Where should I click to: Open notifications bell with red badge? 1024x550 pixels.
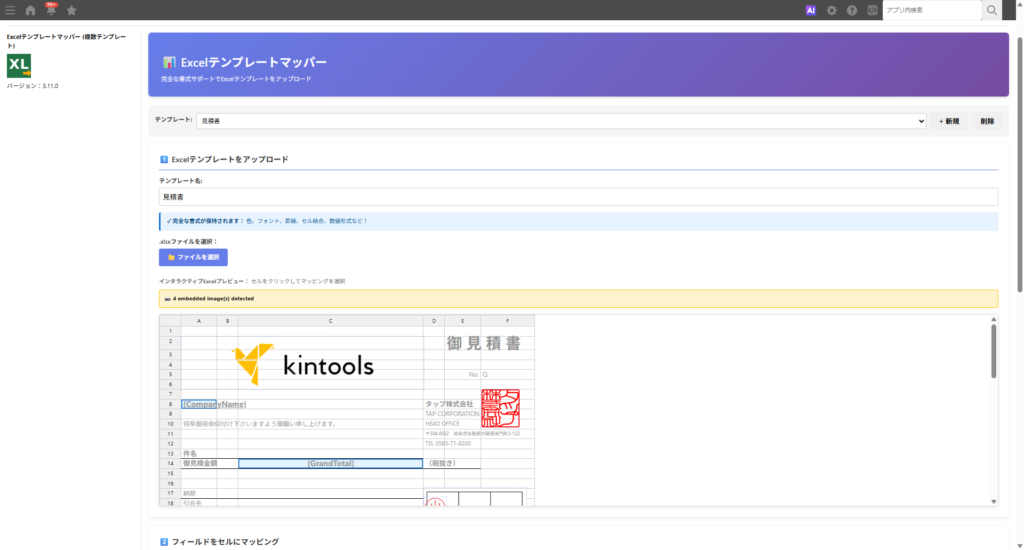click(51, 10)
